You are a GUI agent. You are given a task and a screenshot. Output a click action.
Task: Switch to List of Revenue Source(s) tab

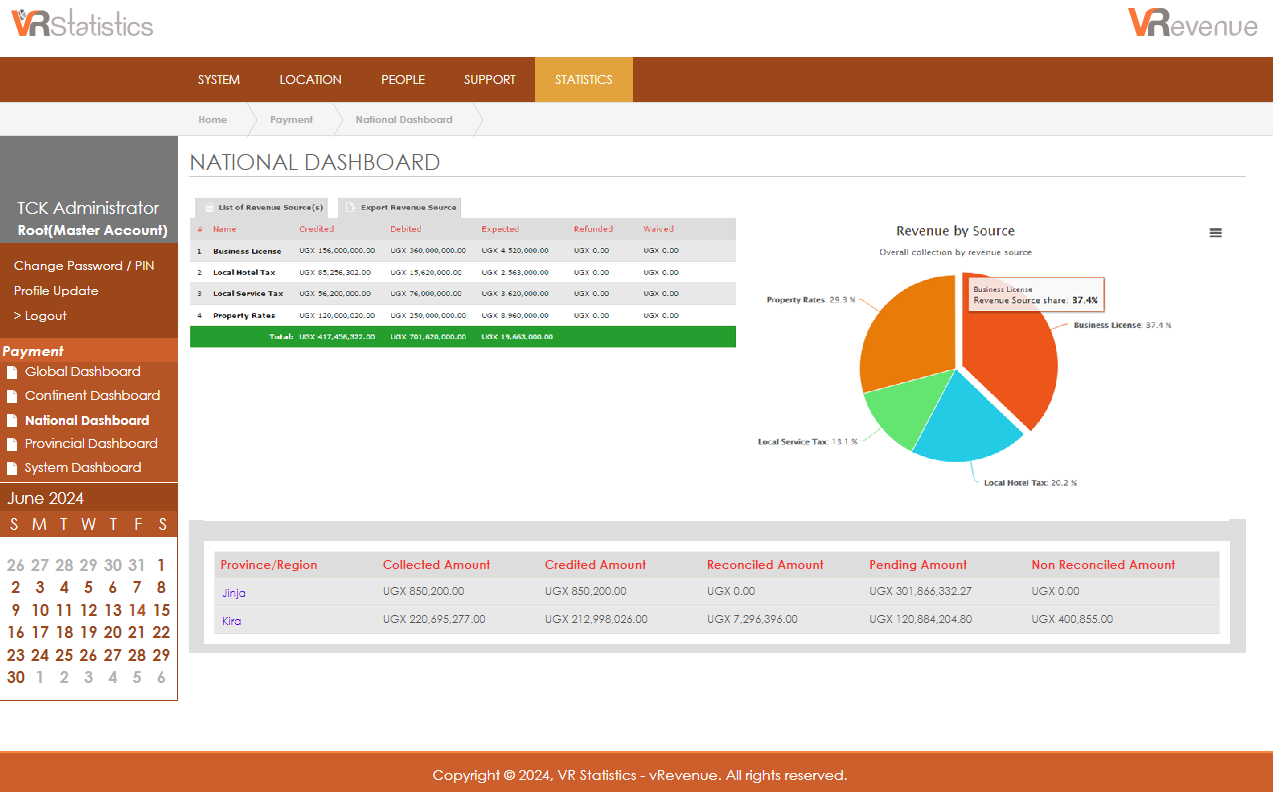pyautogui.click(x=260, y=208)
